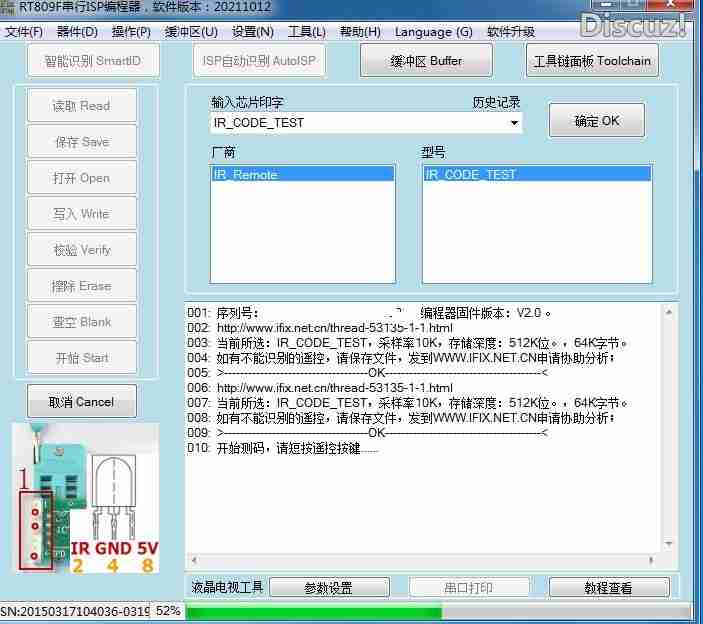This screenshot has height=624, width=703.
Task: Click the SN number in status bar
Action: click(75, 611)
